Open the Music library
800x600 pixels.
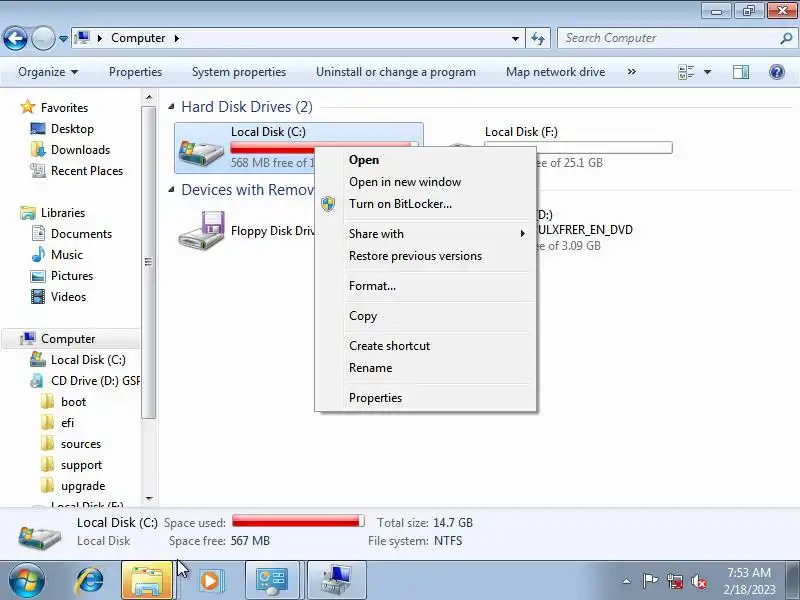(66, 255)
